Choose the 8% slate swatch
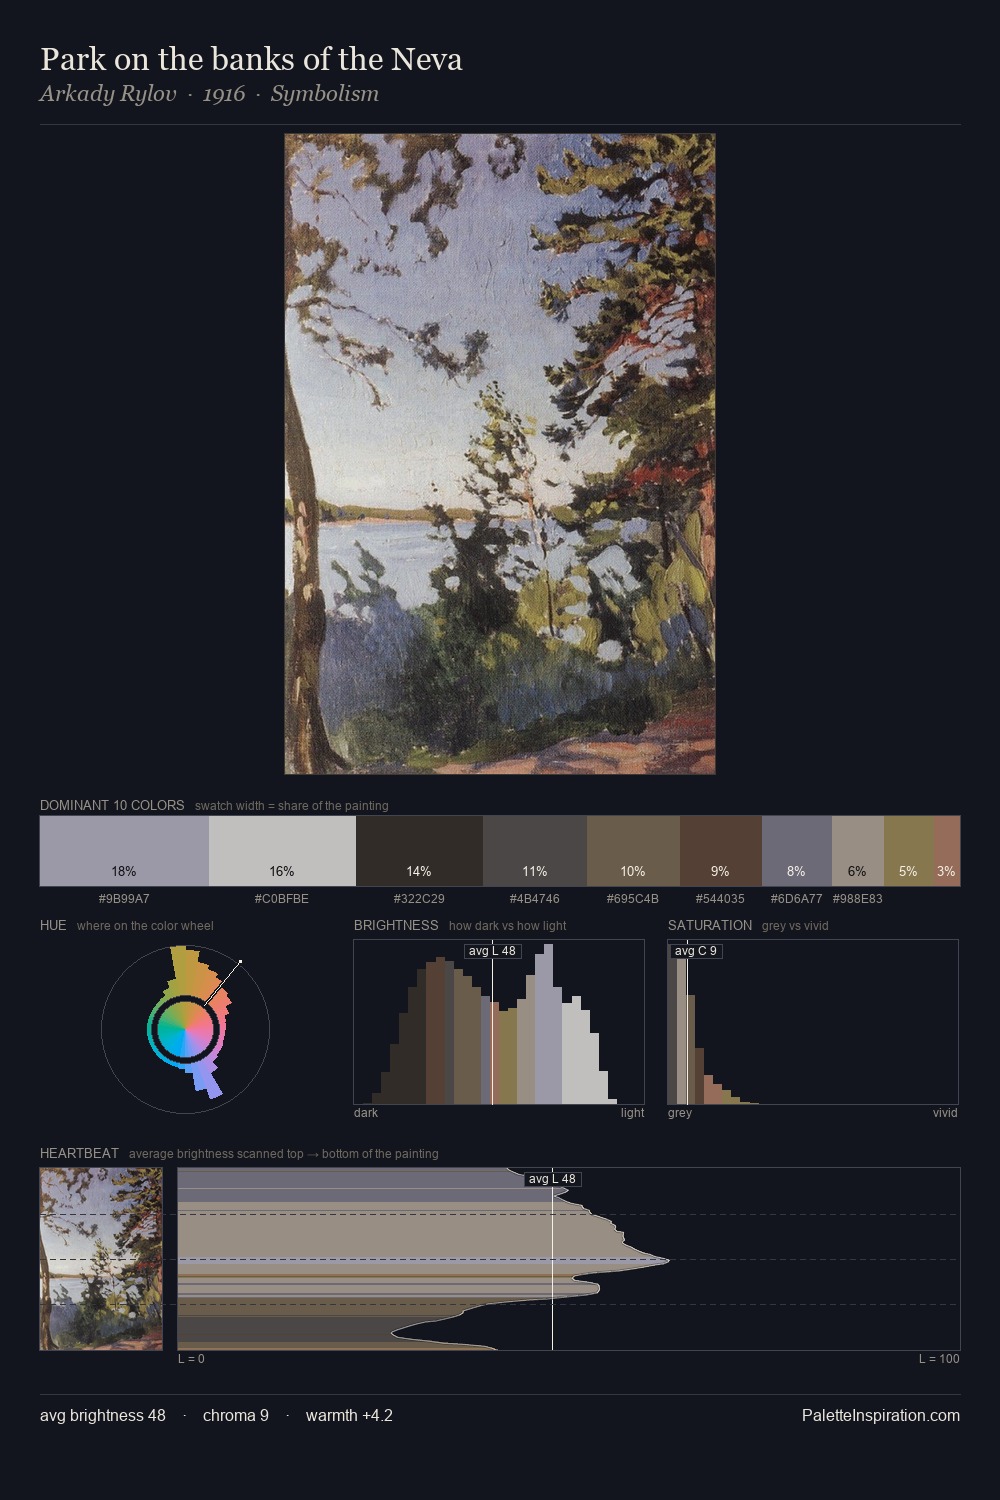 click(x=797, y=851)
